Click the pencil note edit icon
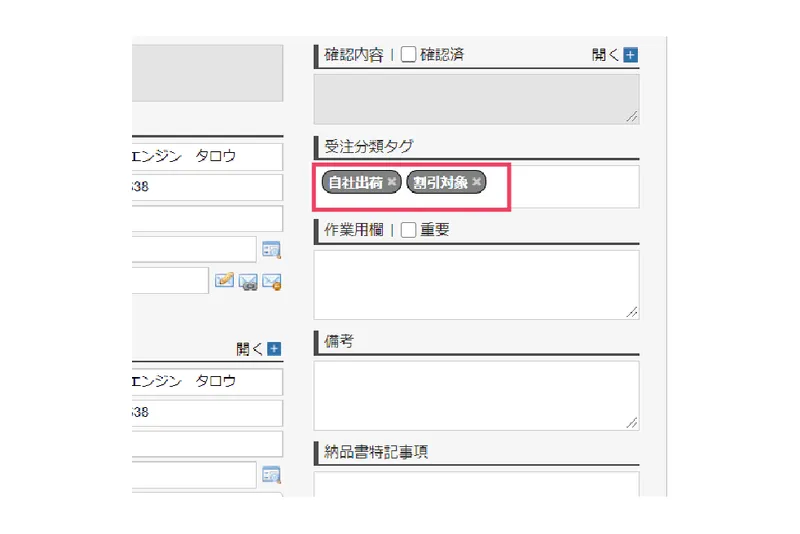 point(224,281)
